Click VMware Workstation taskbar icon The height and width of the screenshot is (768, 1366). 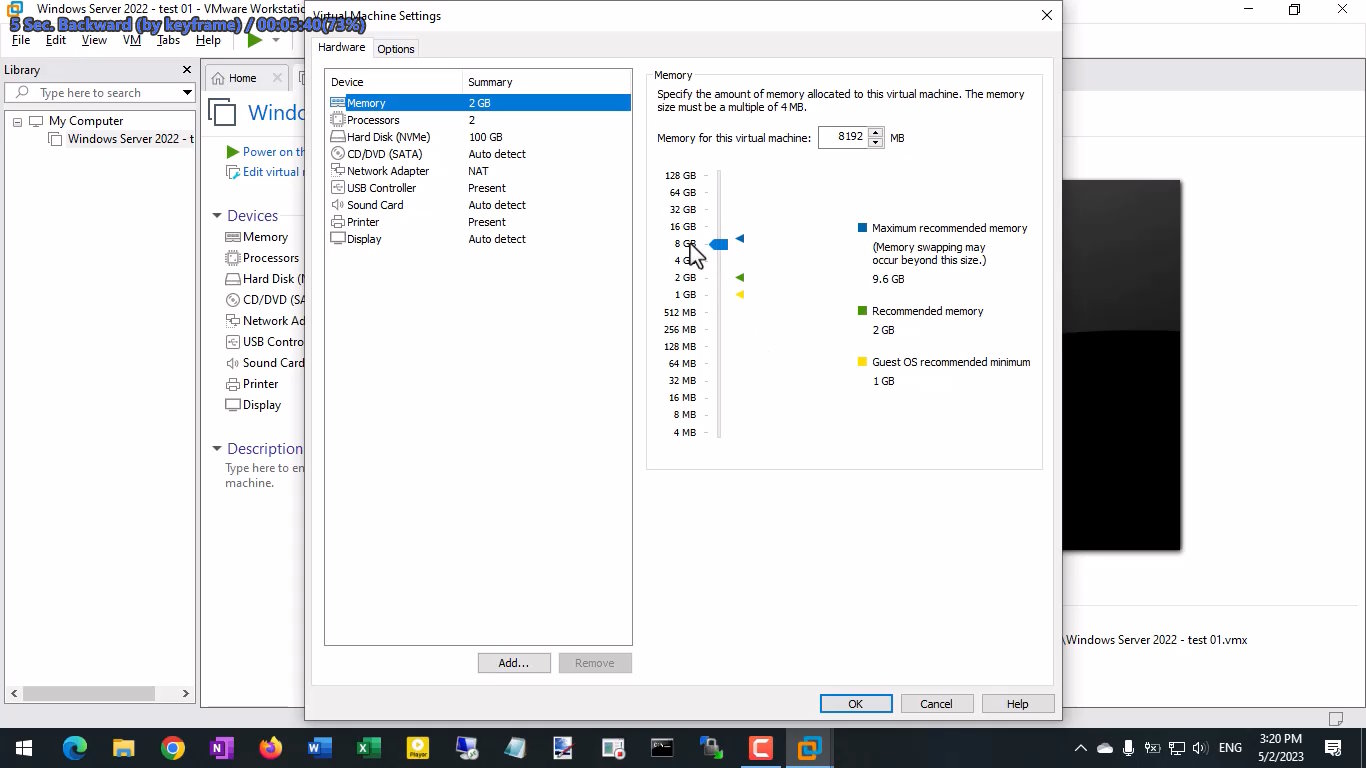coord(809,747)
